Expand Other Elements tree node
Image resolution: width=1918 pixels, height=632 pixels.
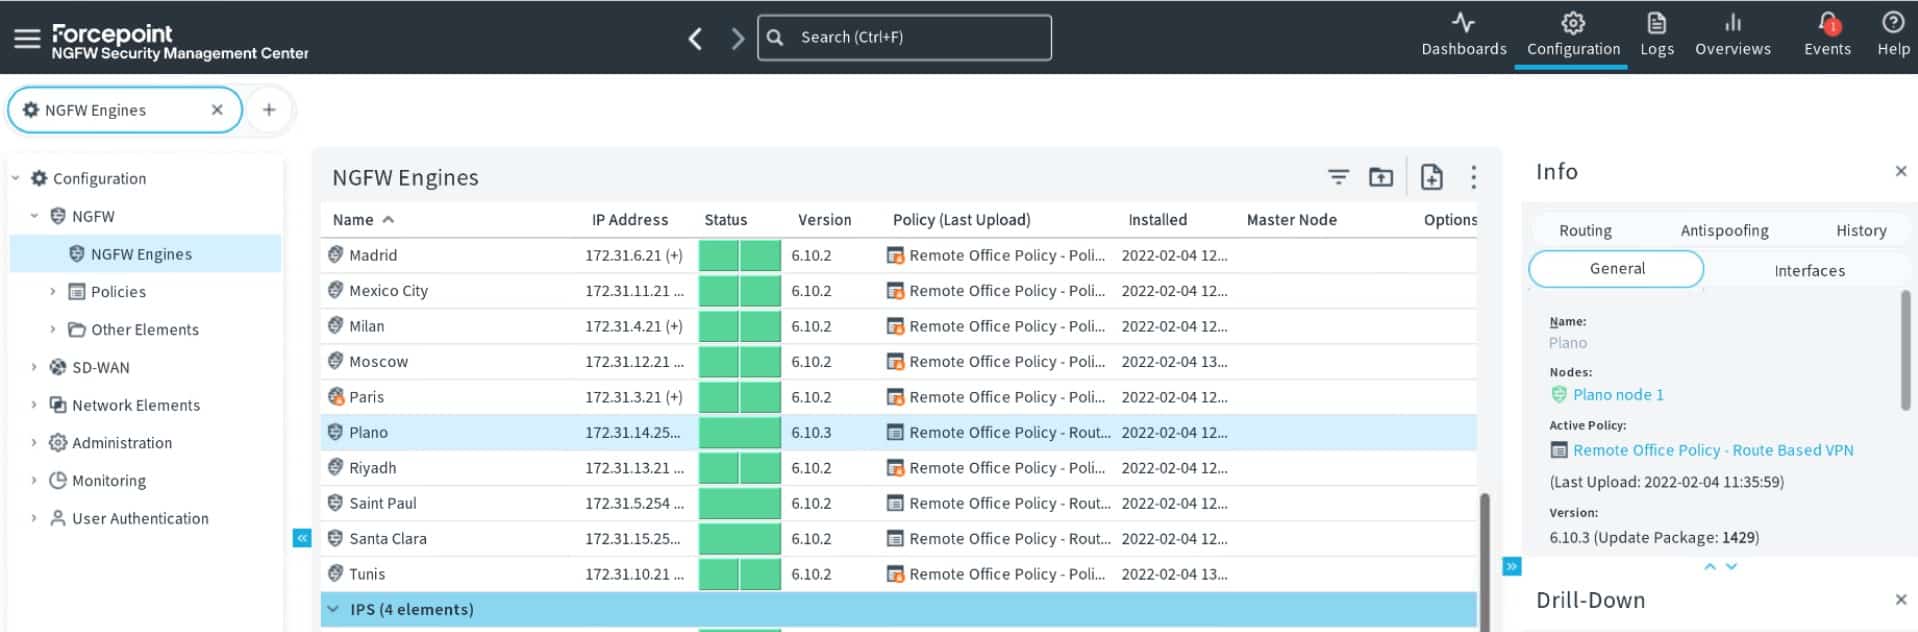click(x=53, y=329)
